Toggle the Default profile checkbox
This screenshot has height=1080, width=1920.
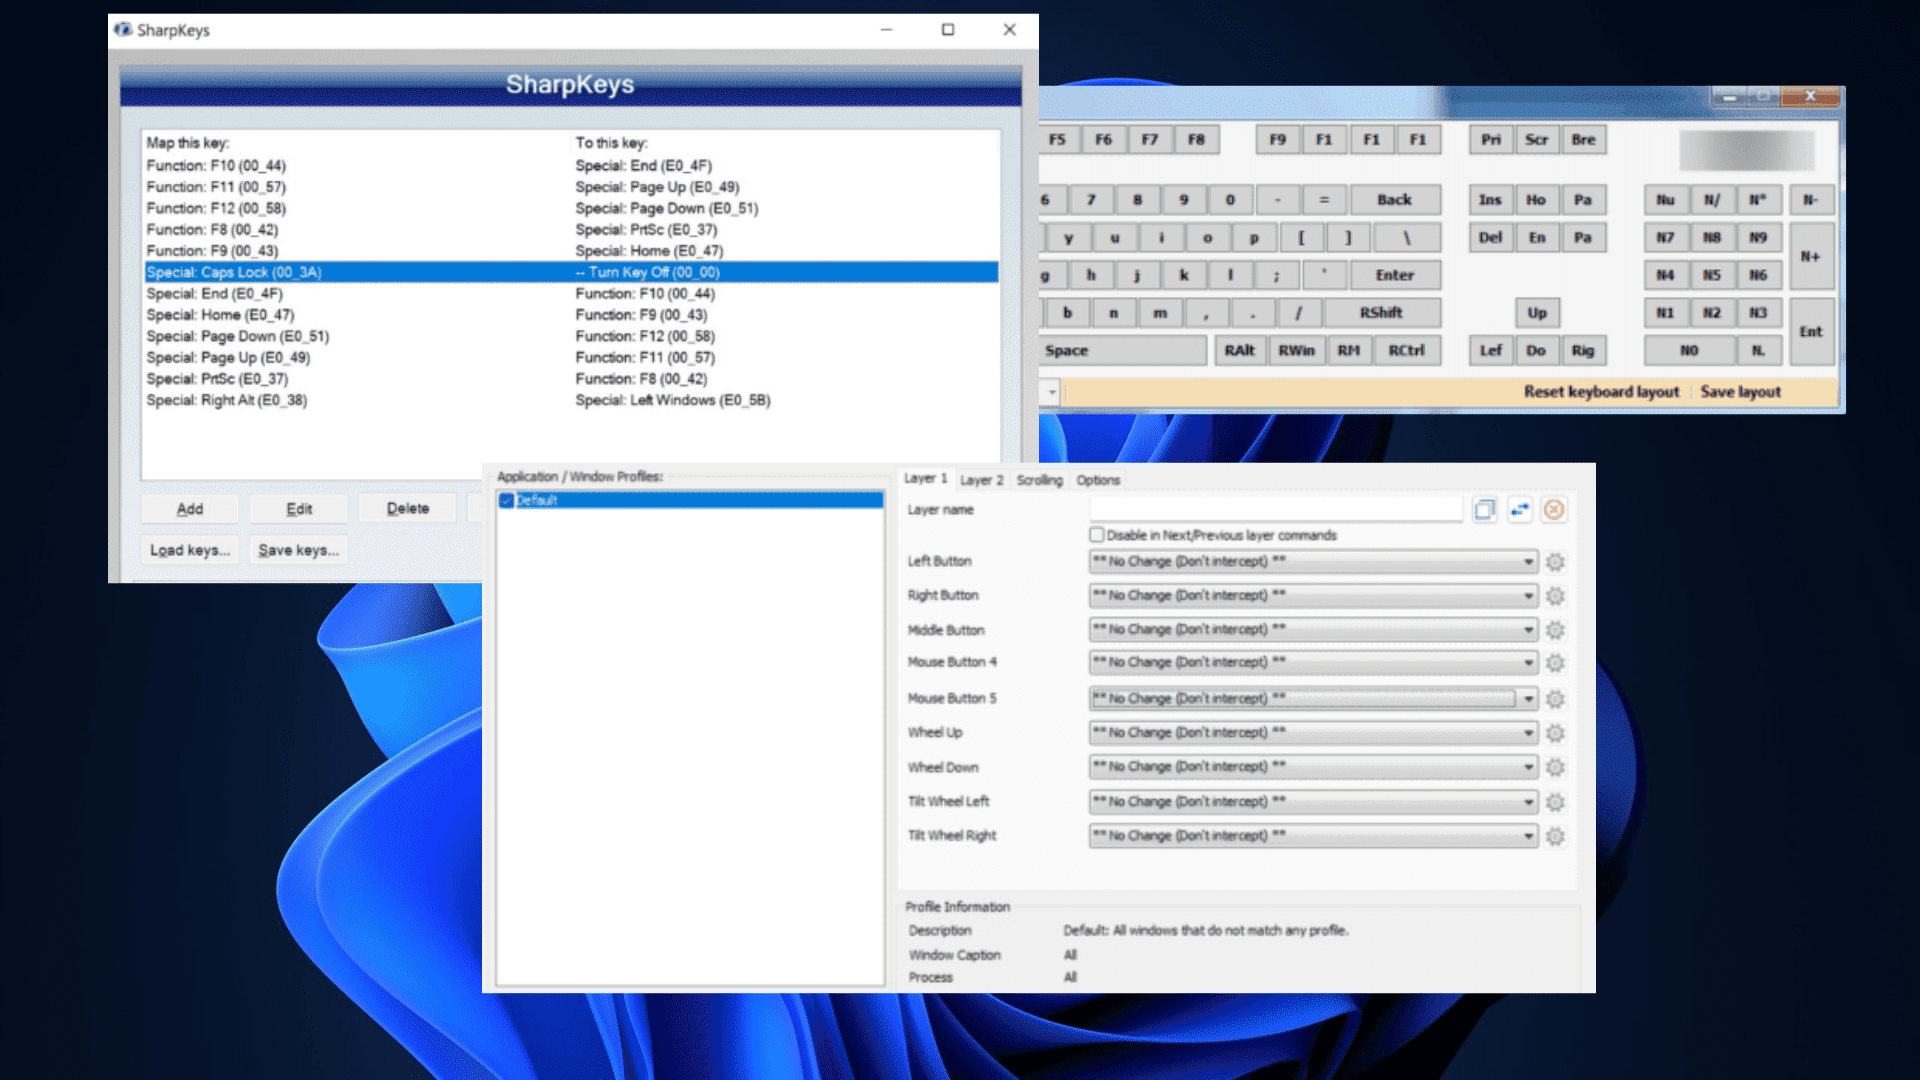pyautogui.click(x=506, y=500)
